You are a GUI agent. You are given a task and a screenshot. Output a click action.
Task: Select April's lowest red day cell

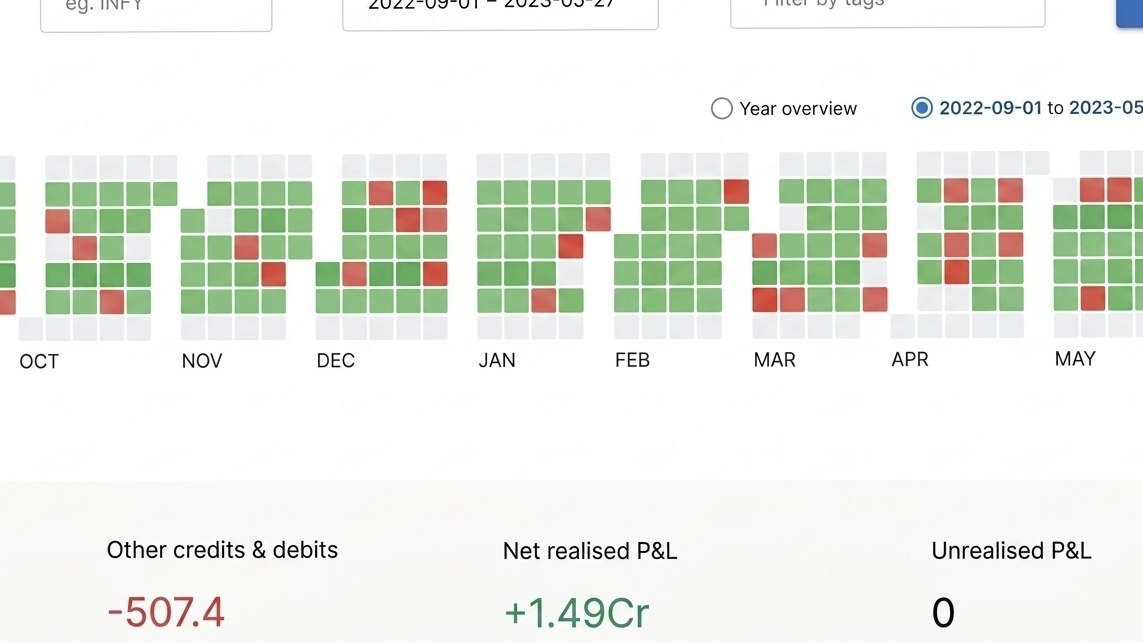click(x=956, y=272)
